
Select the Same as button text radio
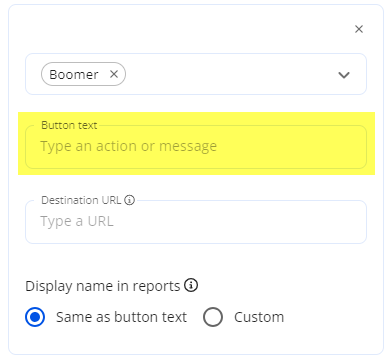pyautogui.click(x=35, y=317)
